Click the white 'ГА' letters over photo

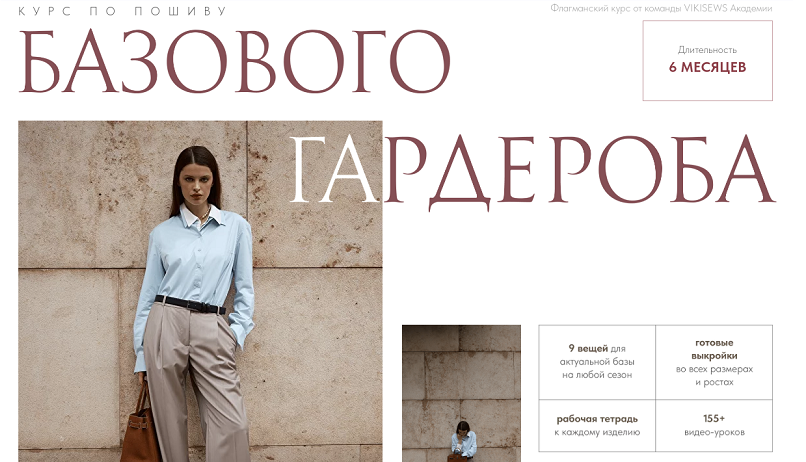335,170
